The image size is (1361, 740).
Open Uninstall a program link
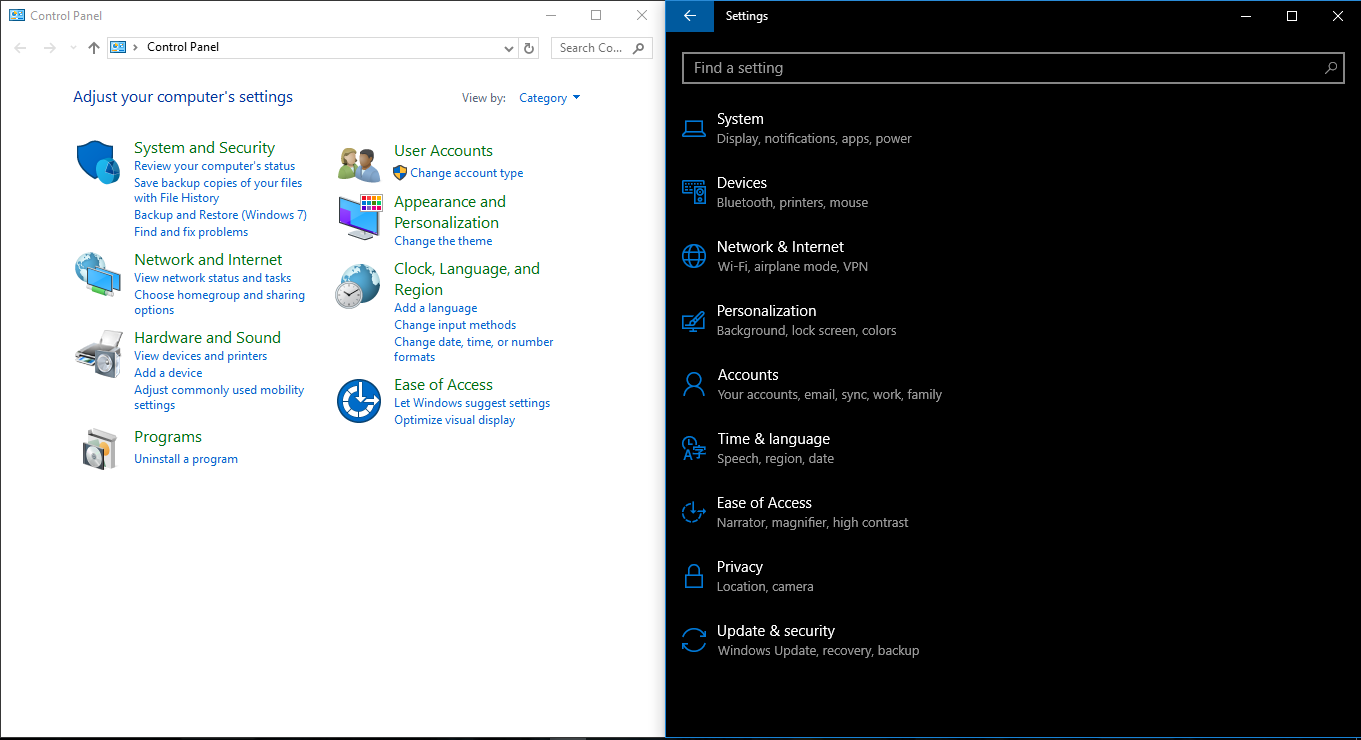click(x=186, y=458)
